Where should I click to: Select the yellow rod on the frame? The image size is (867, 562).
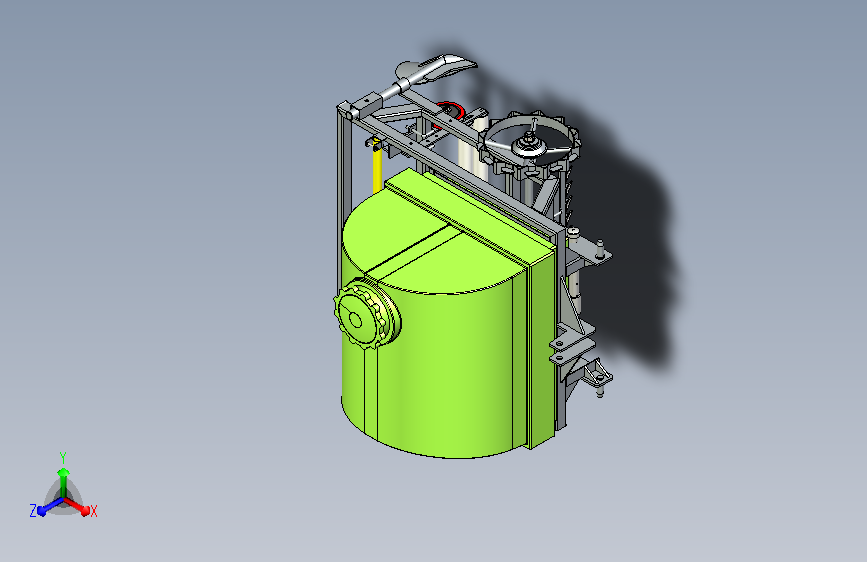pos(377,170)
